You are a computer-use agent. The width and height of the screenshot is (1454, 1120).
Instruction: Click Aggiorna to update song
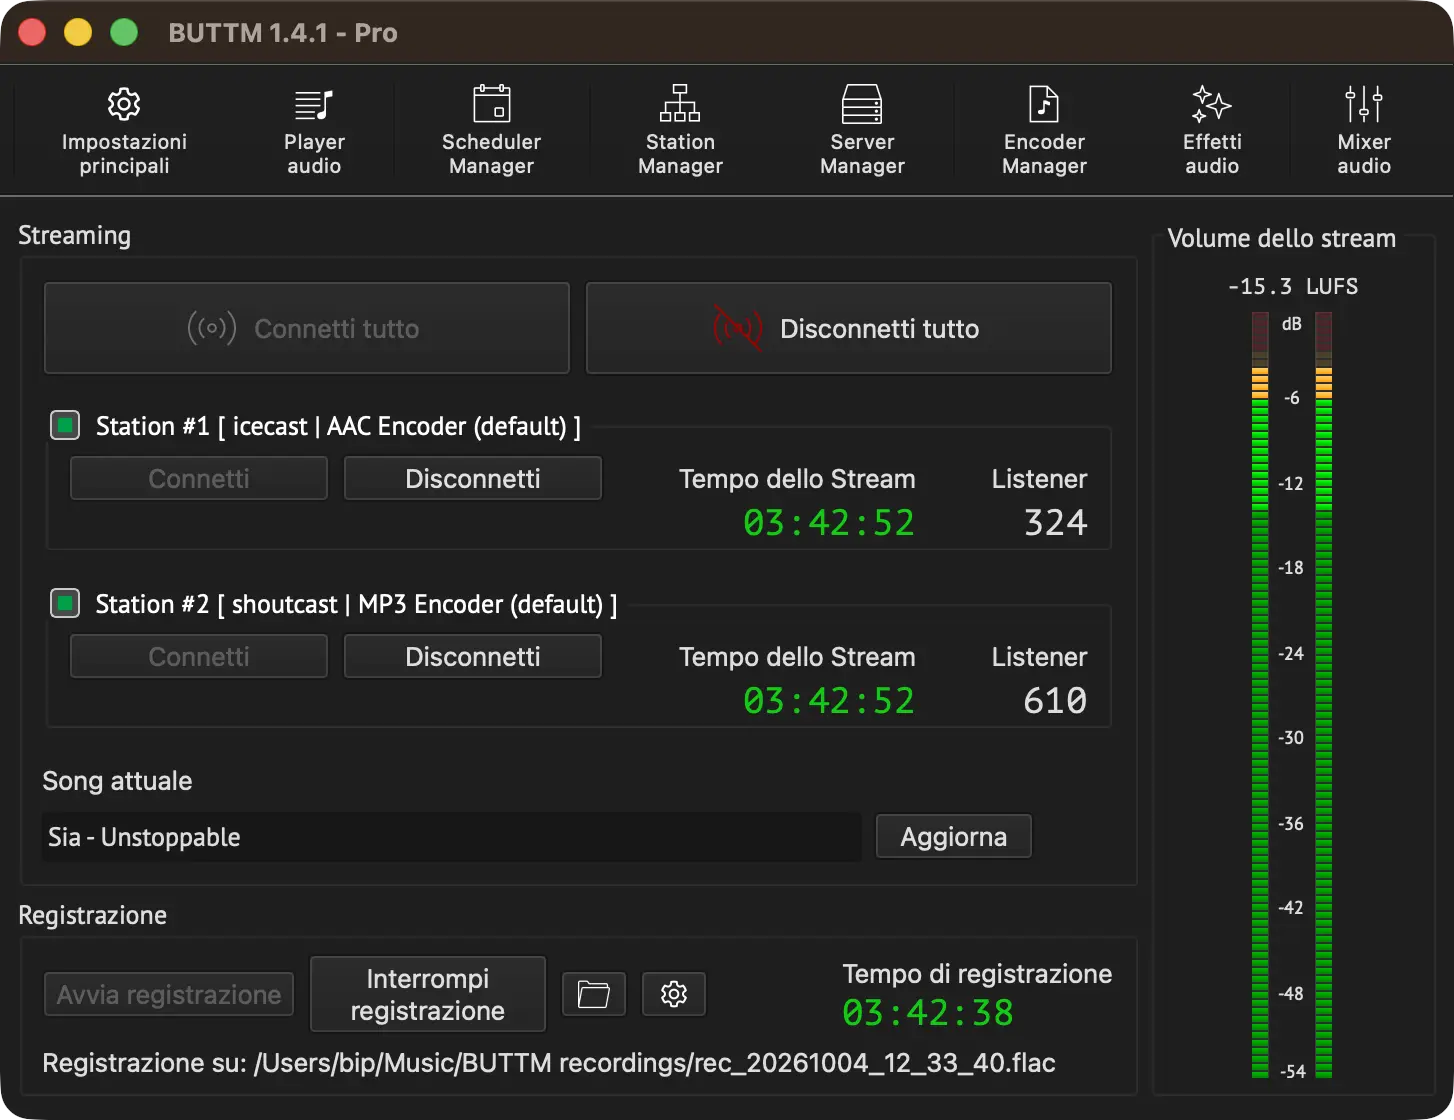(x=954, y=836)
